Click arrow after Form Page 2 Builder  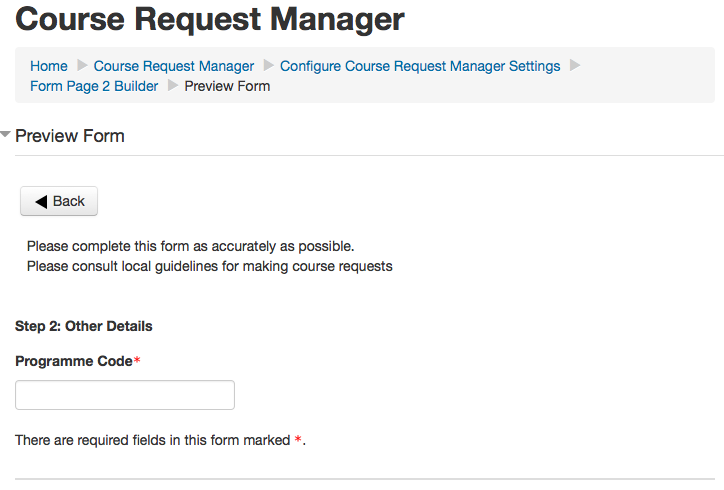point(172,86)
